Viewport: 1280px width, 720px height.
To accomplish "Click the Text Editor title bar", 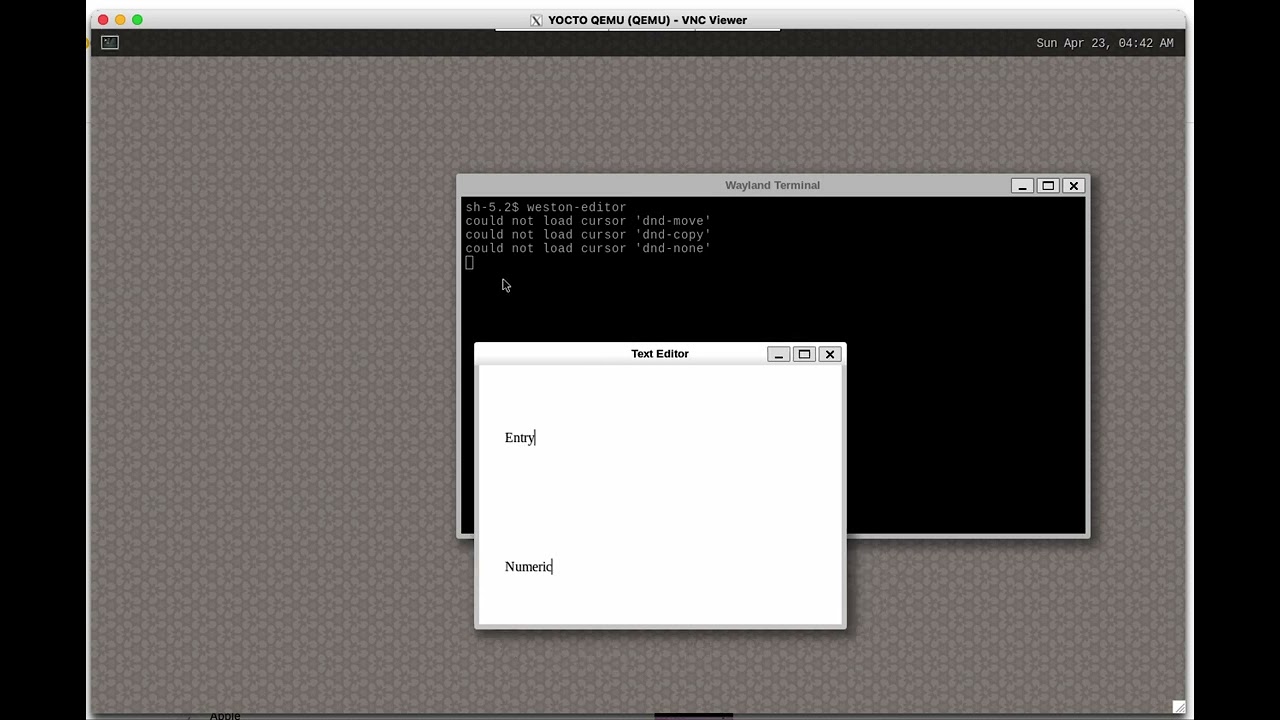I will point(660,354).
